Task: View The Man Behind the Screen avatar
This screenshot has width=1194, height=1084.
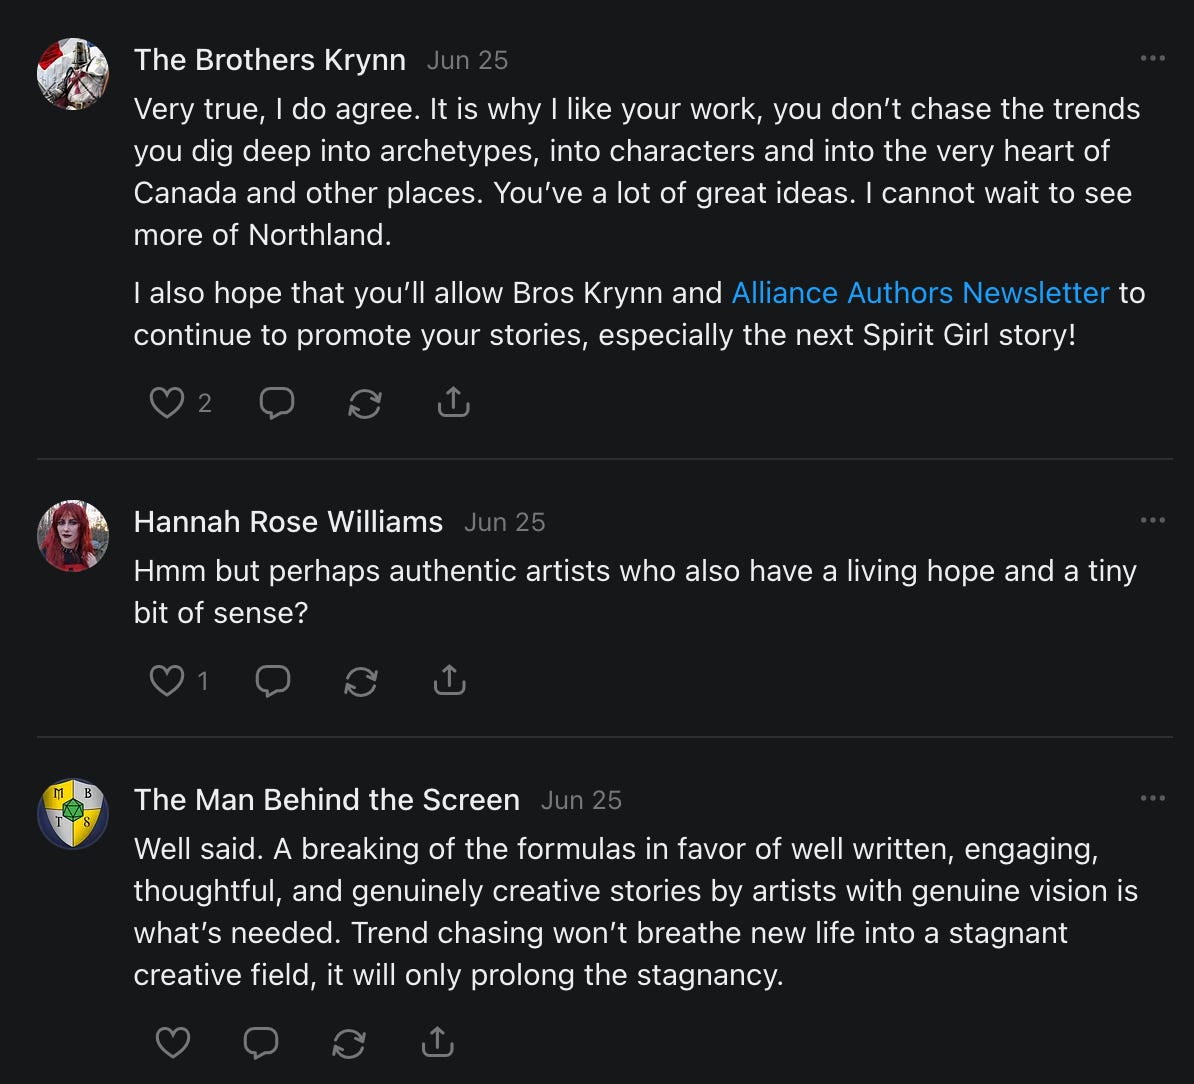Action: (x=73, y=813)
